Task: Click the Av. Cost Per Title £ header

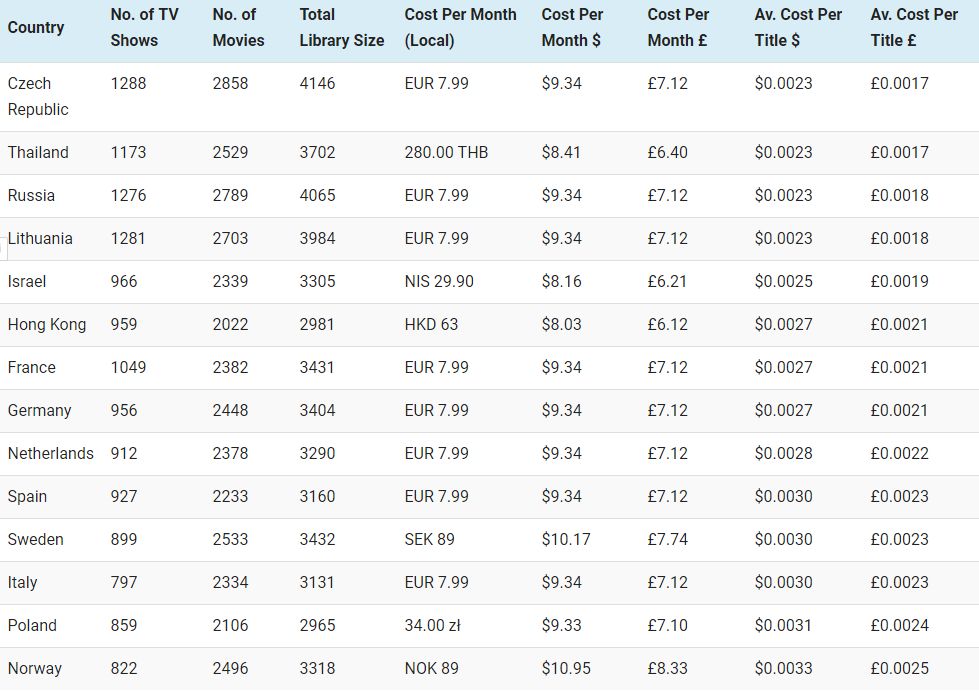Action: [914, 27]
